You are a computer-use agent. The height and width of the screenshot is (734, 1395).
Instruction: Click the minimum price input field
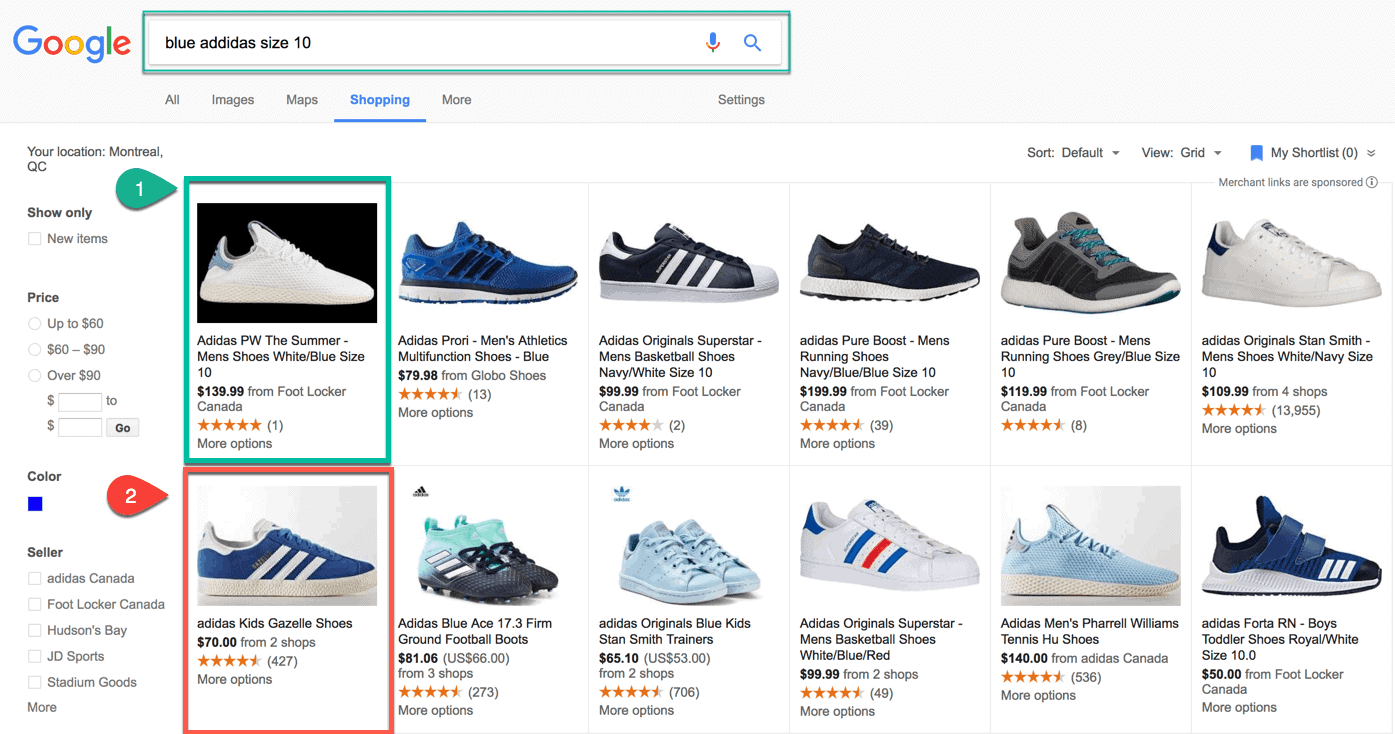tap(80, 402)
